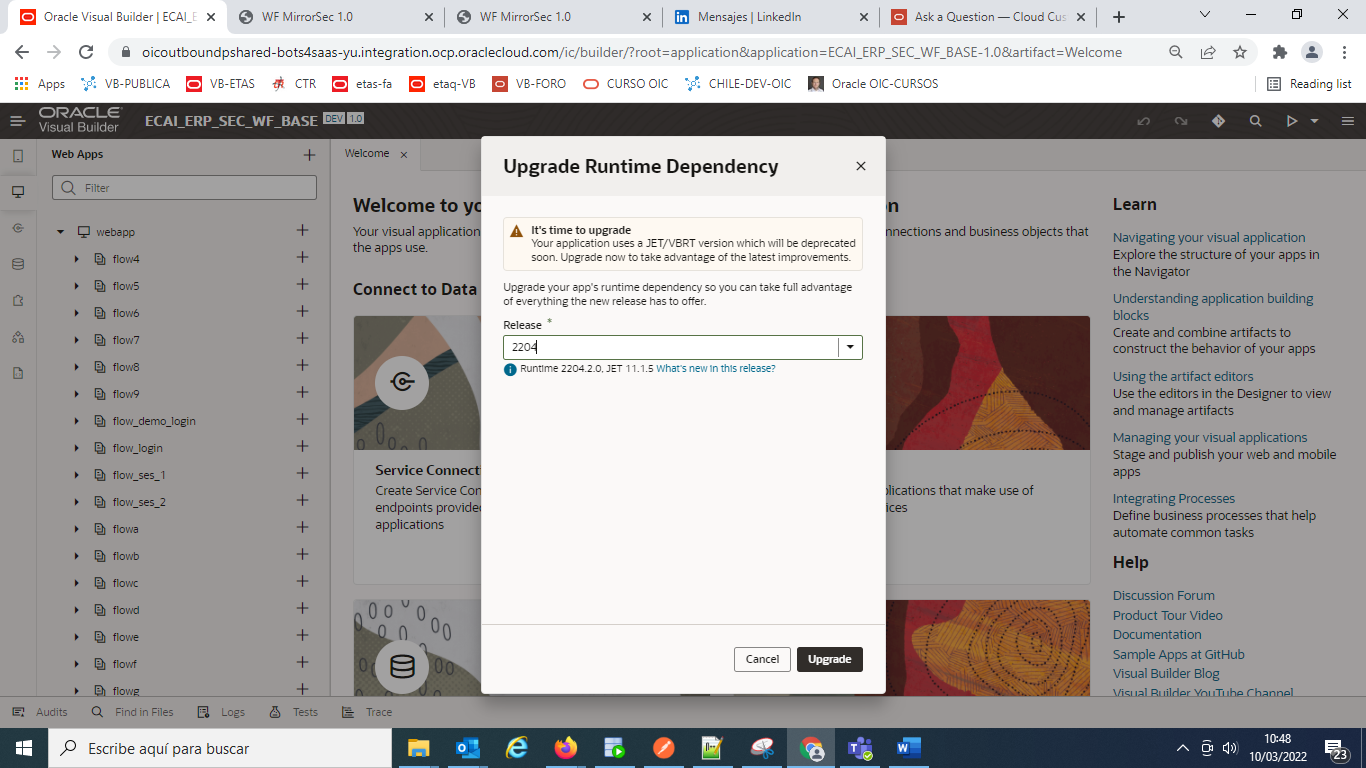
Task: Open the dropdown beside the play icon
Action: tap(1314, 121)
